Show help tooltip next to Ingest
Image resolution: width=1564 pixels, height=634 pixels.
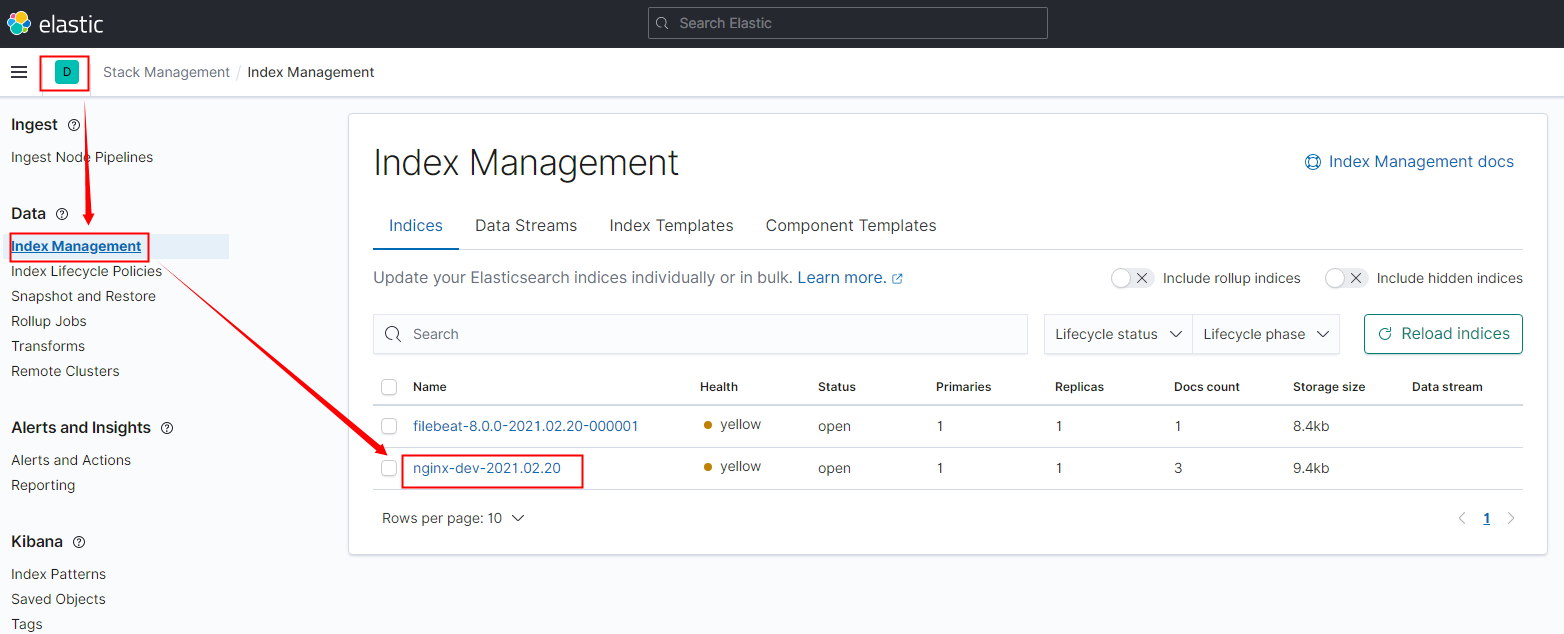tap(74, 125)
